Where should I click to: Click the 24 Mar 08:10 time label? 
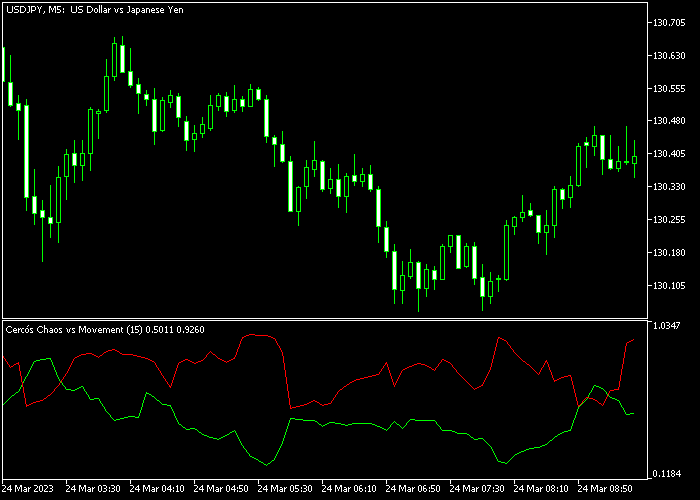pyautogui.click(x=541, y=489)
